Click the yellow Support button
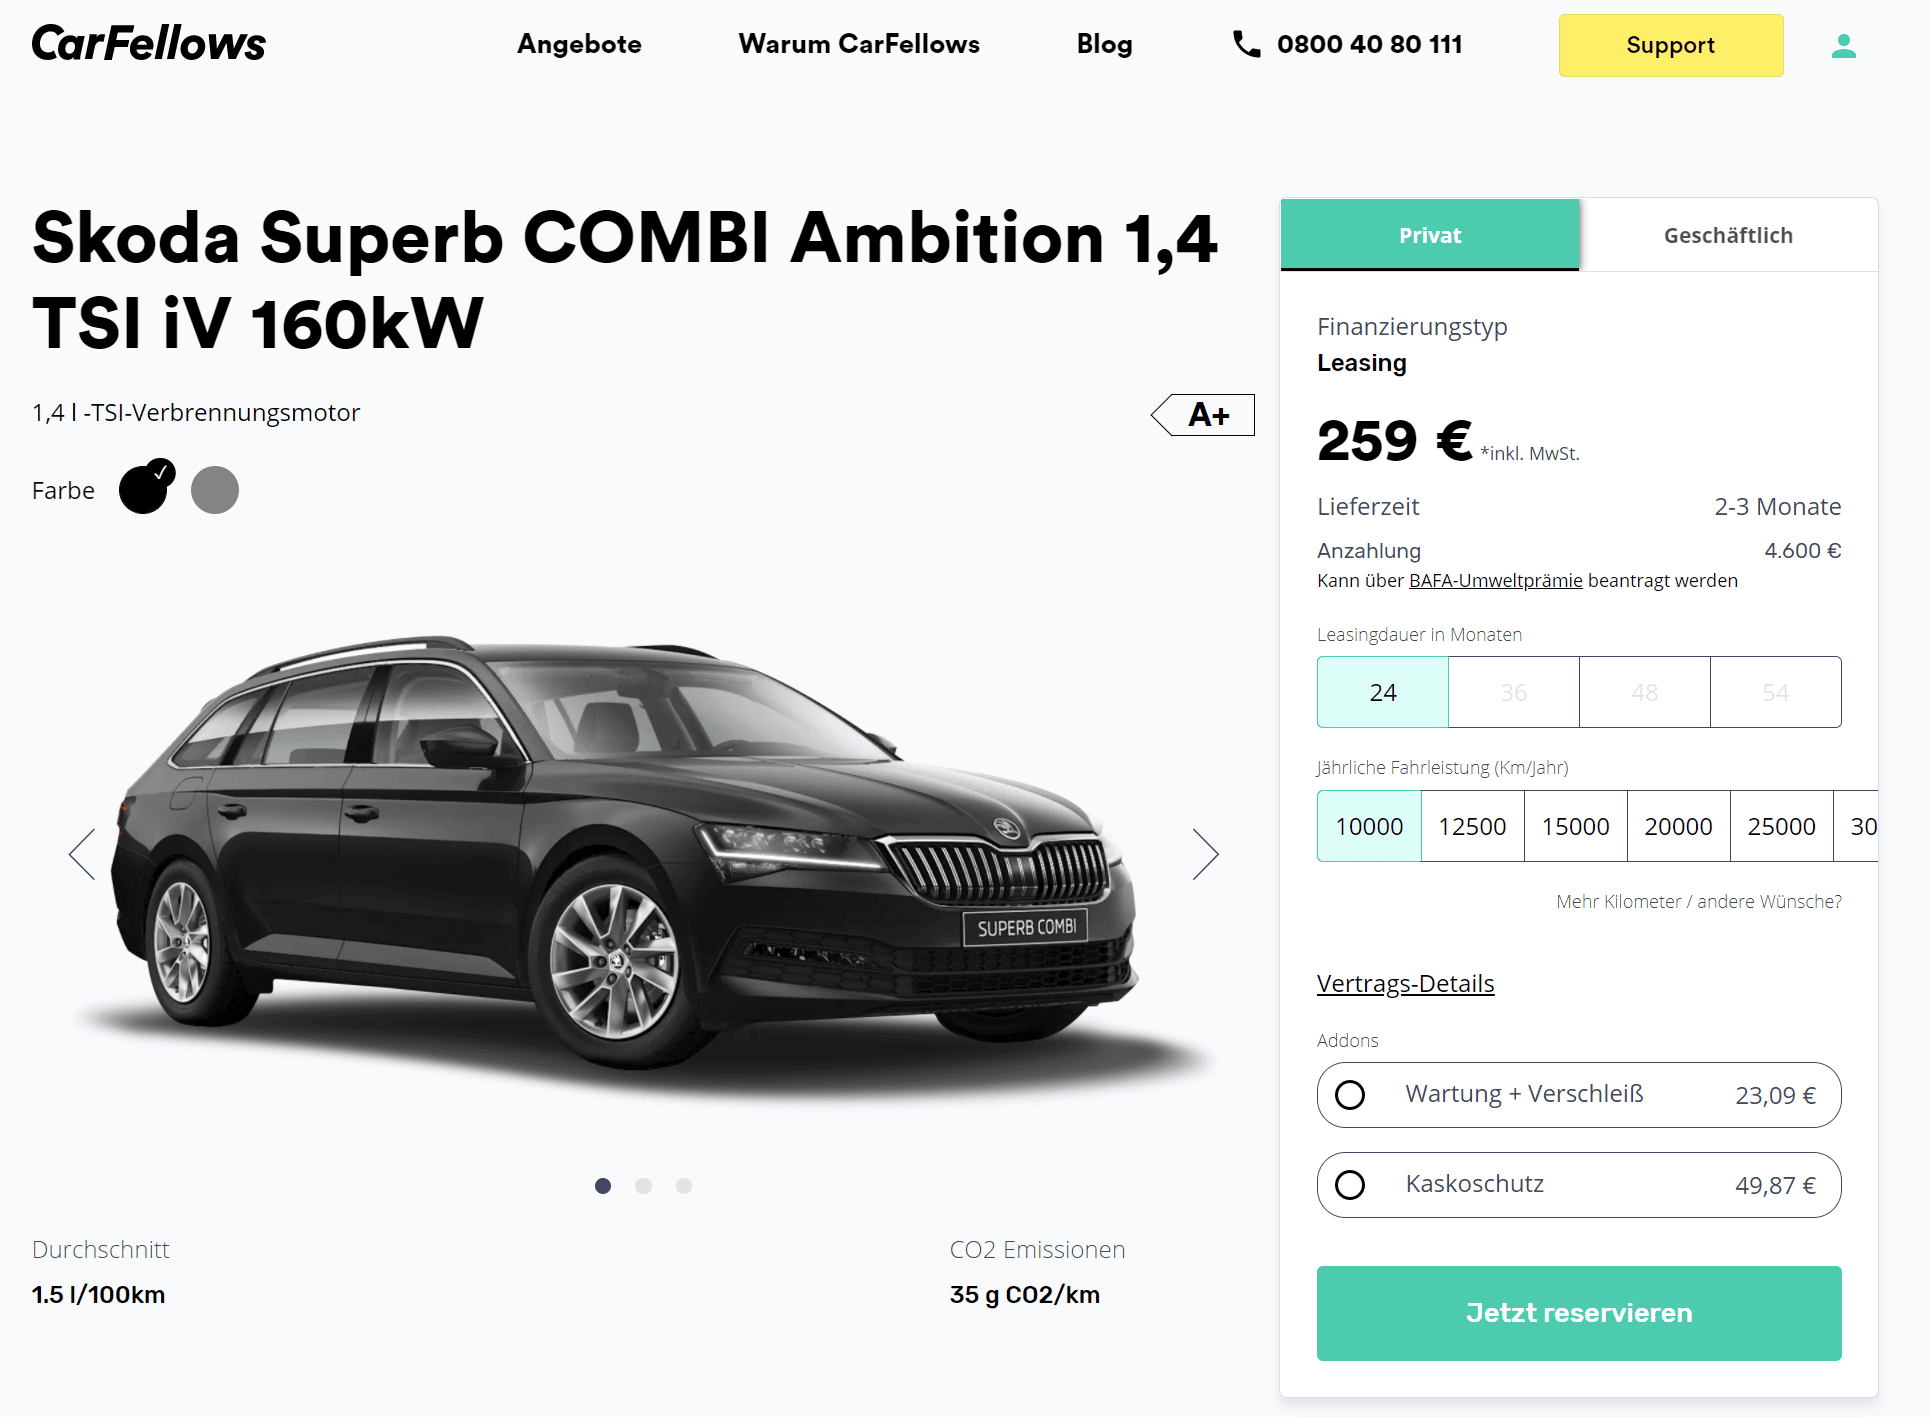 (x=1670, y=45)
